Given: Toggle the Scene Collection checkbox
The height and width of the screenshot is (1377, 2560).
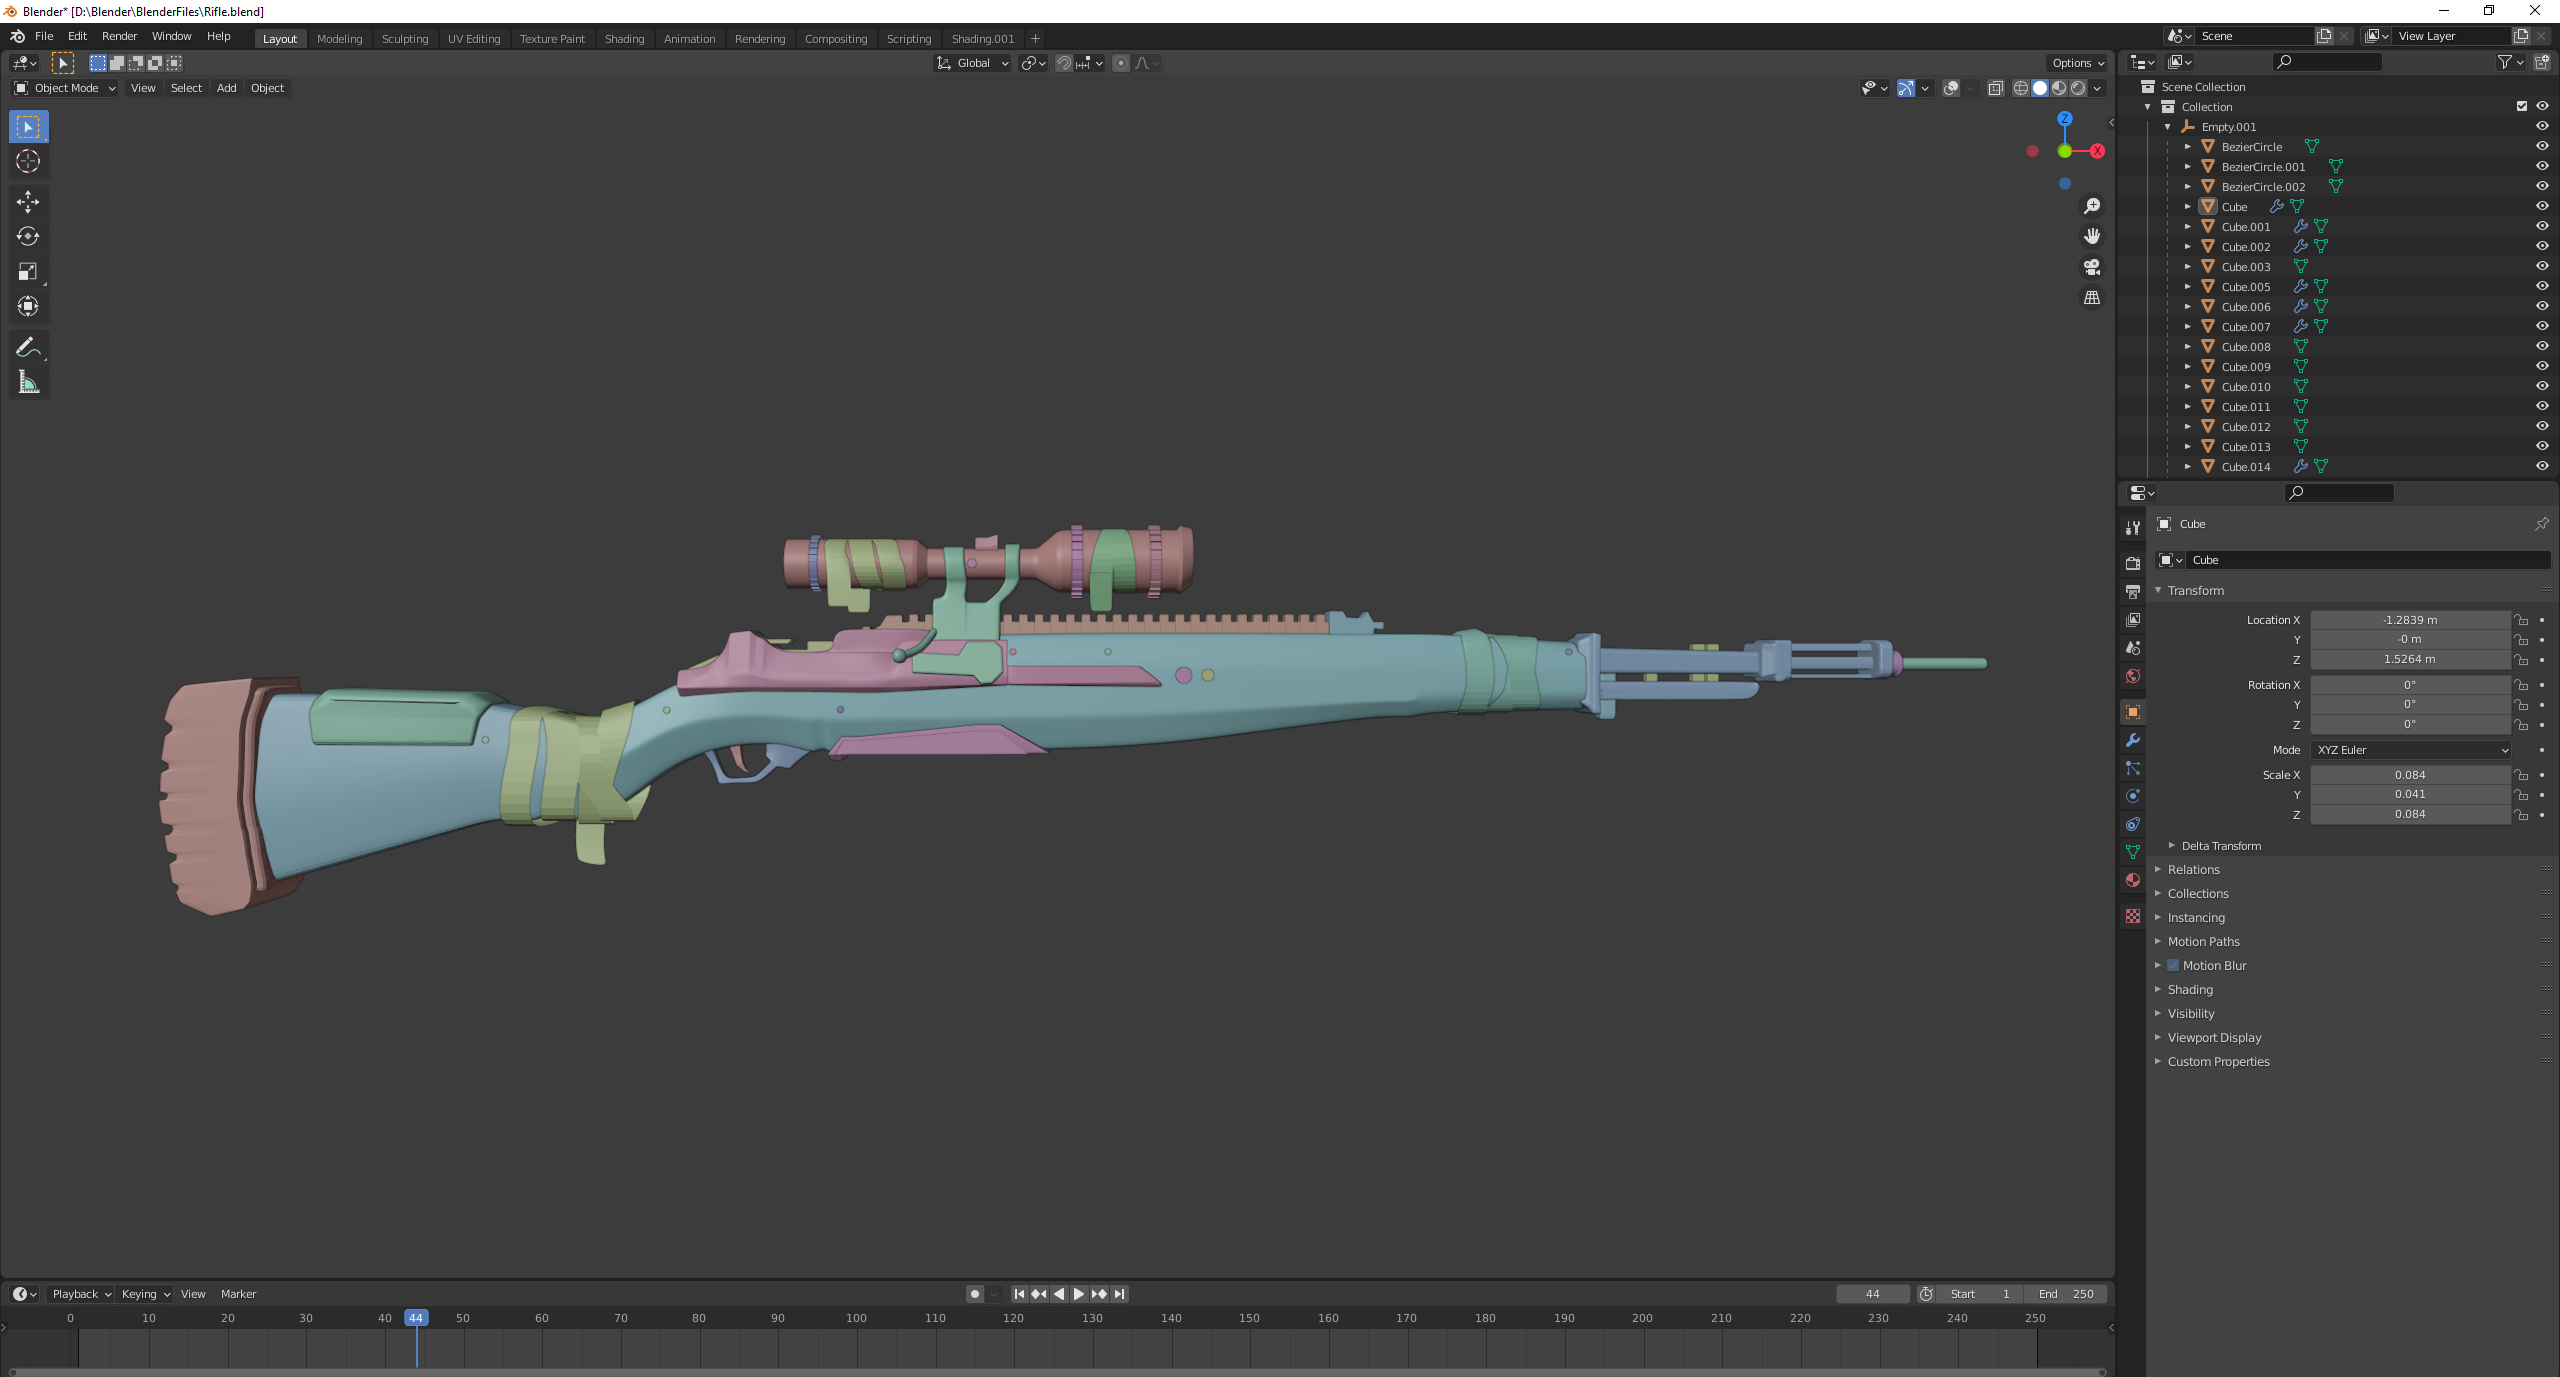Looking at the screenshot, I should (2522, 106).
